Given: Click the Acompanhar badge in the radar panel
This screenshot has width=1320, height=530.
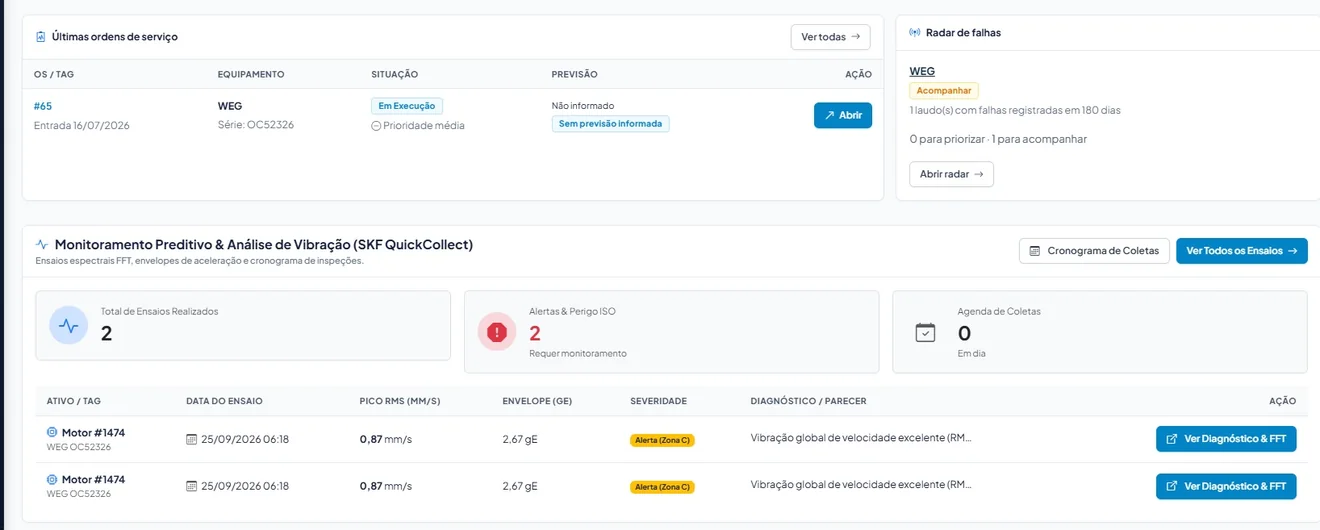Looking at the screenshot, I should 944,90.
